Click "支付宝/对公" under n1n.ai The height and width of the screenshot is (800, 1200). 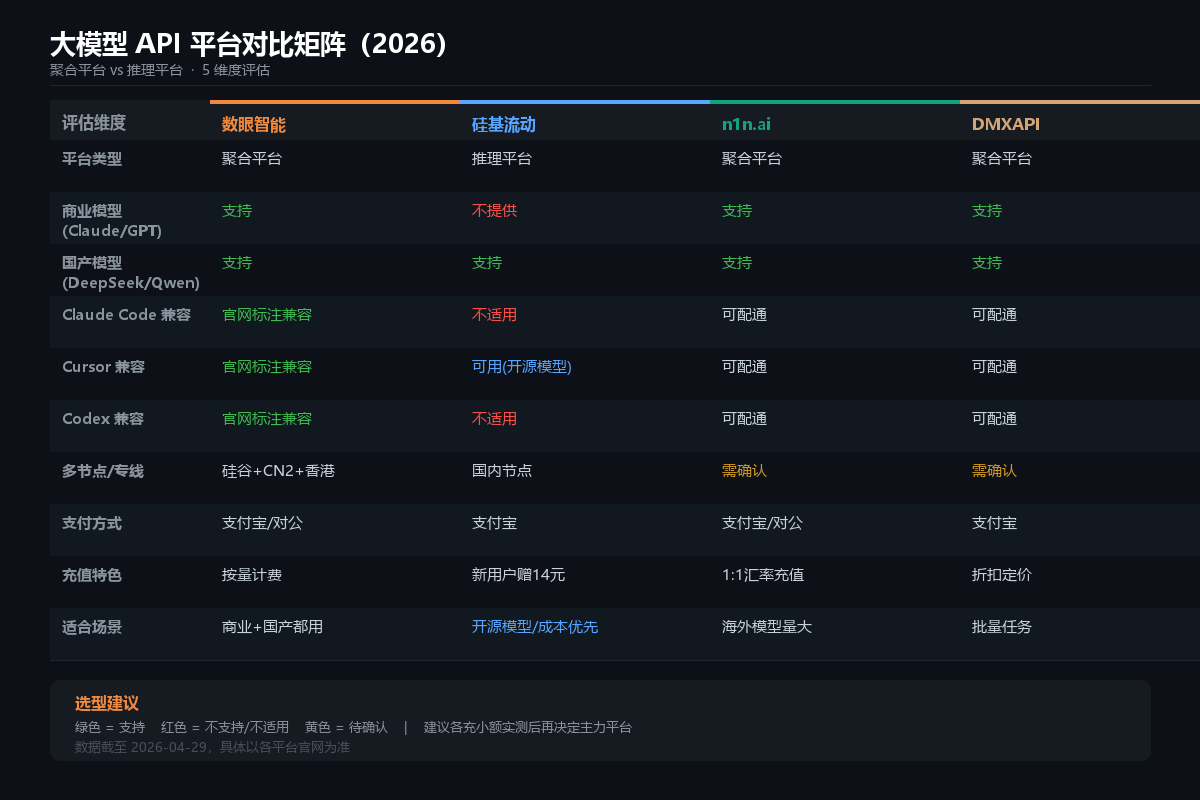pos(762,522)
